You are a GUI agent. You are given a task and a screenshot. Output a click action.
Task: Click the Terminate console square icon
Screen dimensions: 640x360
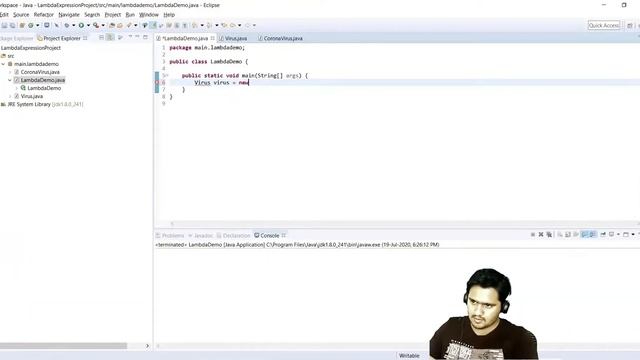[533, 234]
